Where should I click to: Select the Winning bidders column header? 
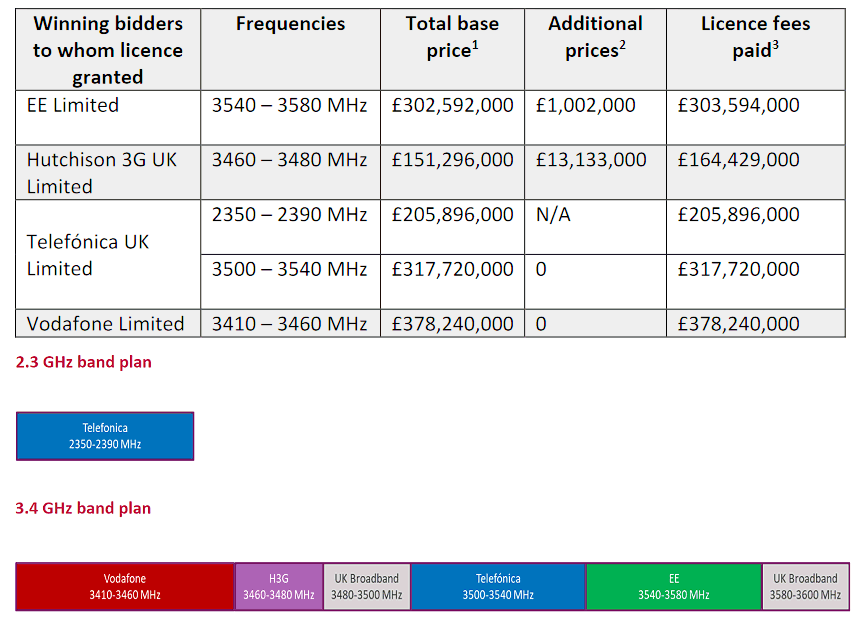coord(108,50)
